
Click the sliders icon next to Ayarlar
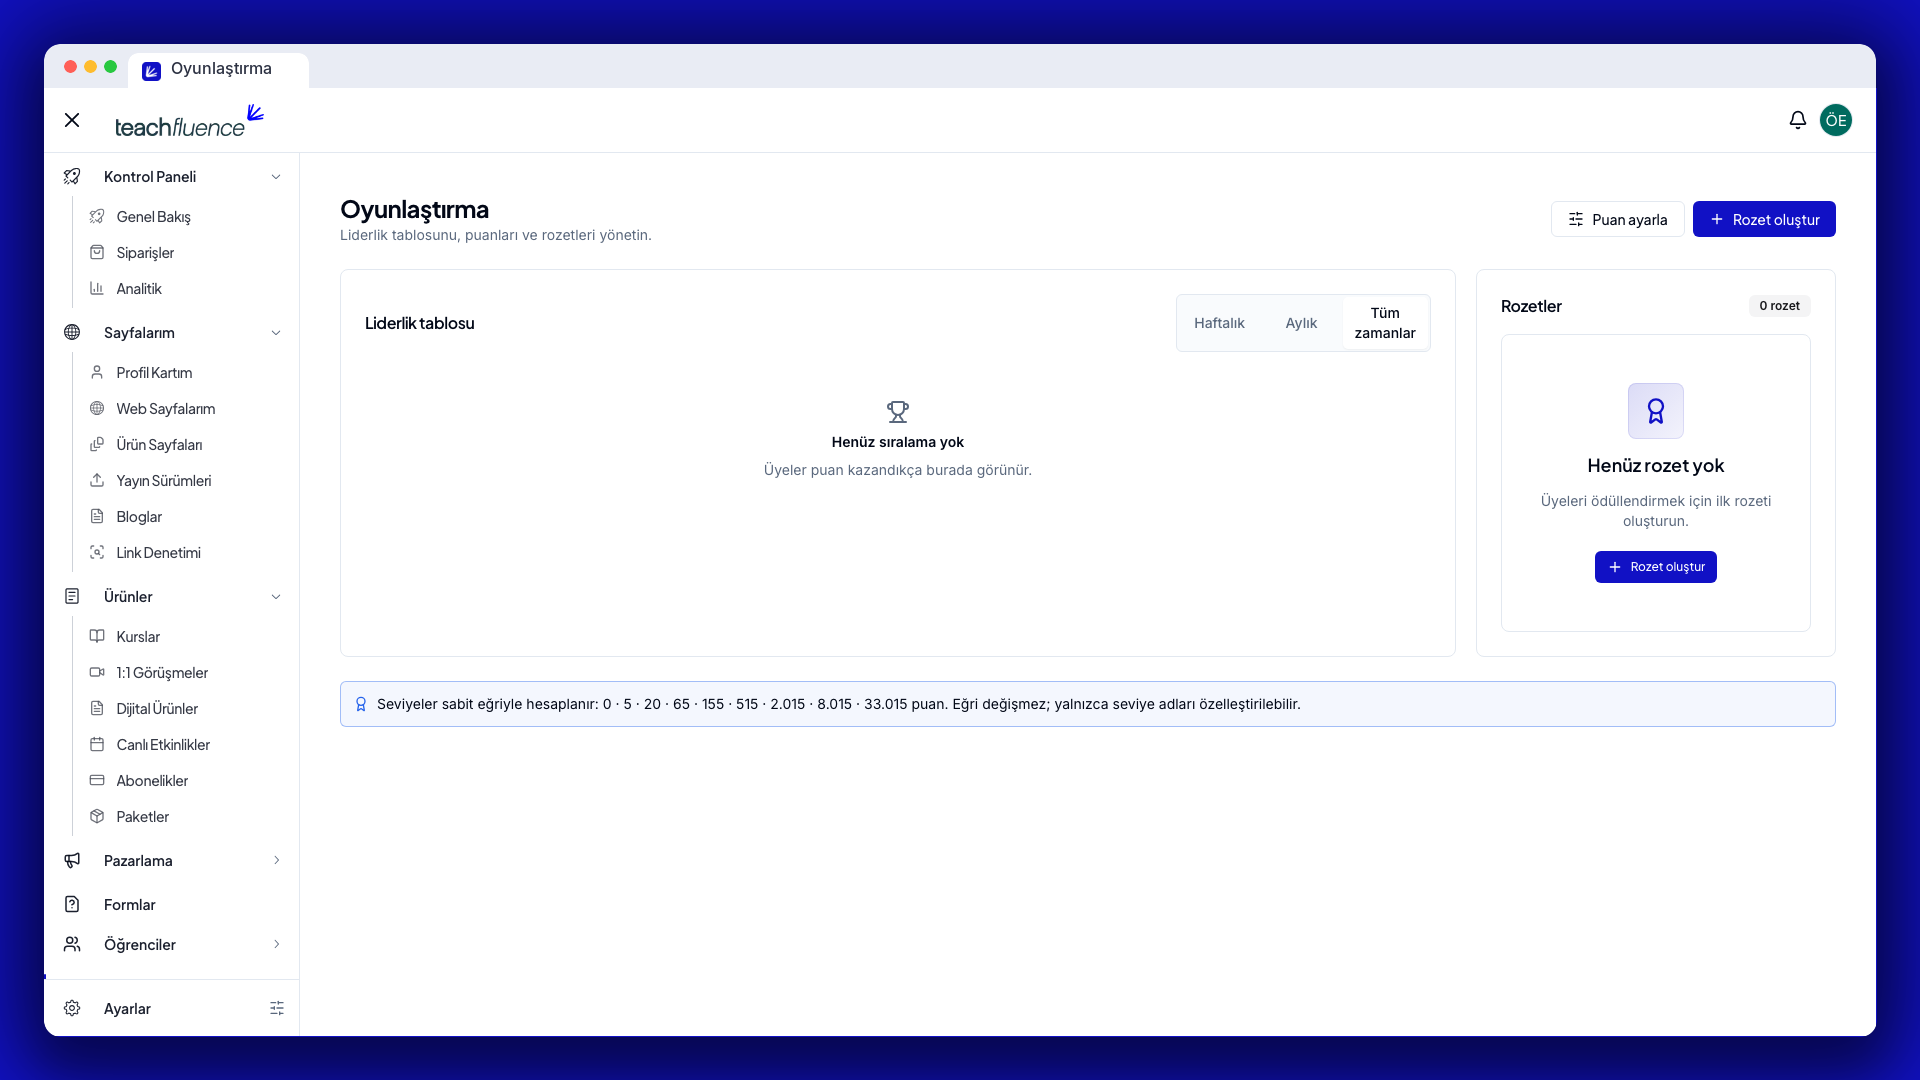click(277, 1009)
